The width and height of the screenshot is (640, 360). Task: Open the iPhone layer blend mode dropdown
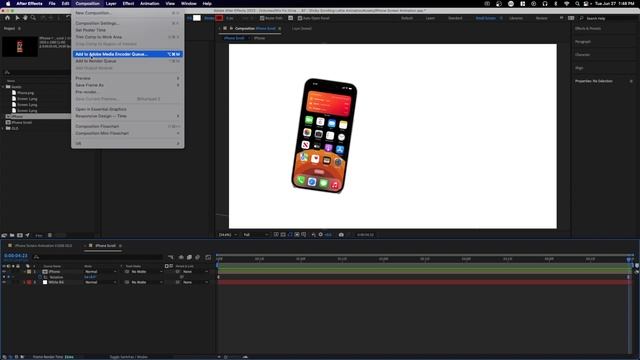(x=100, y=271)
